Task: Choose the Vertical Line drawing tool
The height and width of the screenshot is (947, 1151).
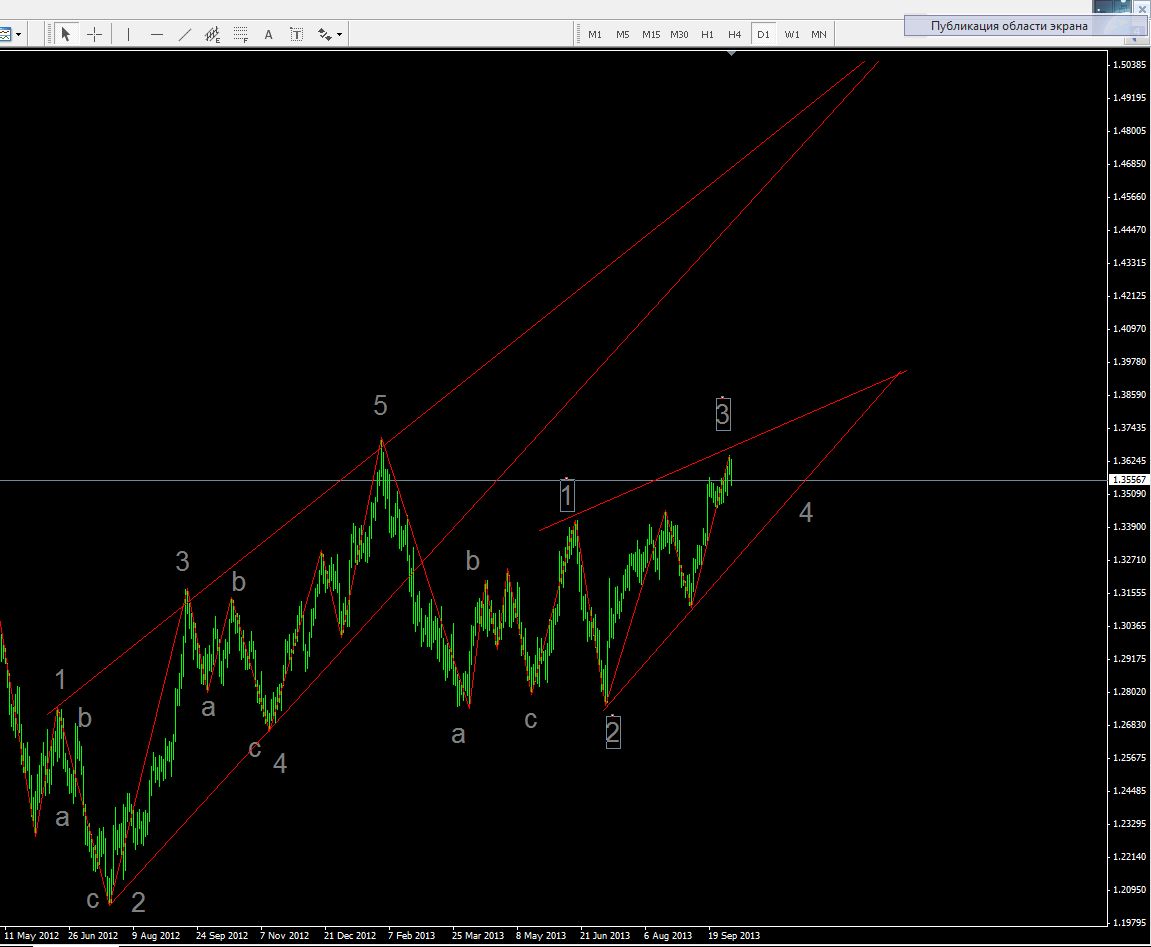Action: click(x=128, y=34)
